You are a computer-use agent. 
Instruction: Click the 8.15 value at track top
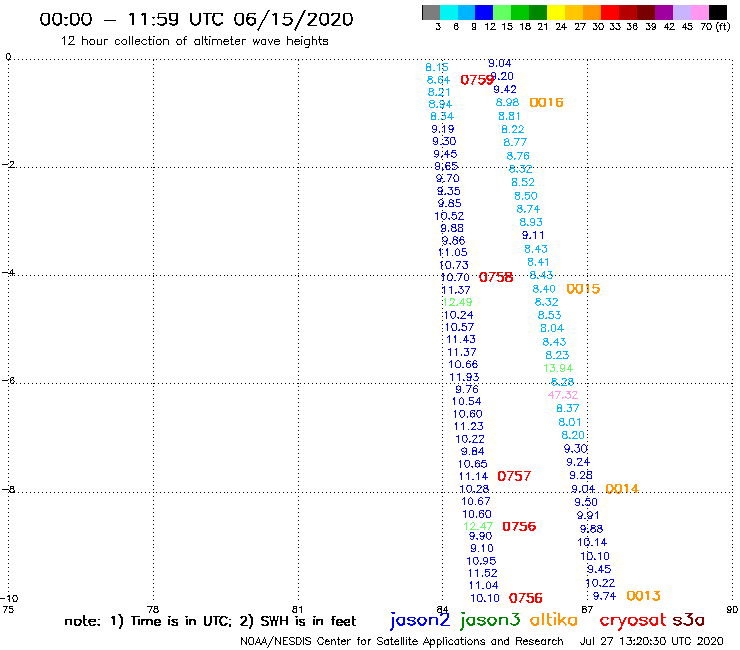coord(437,67)
